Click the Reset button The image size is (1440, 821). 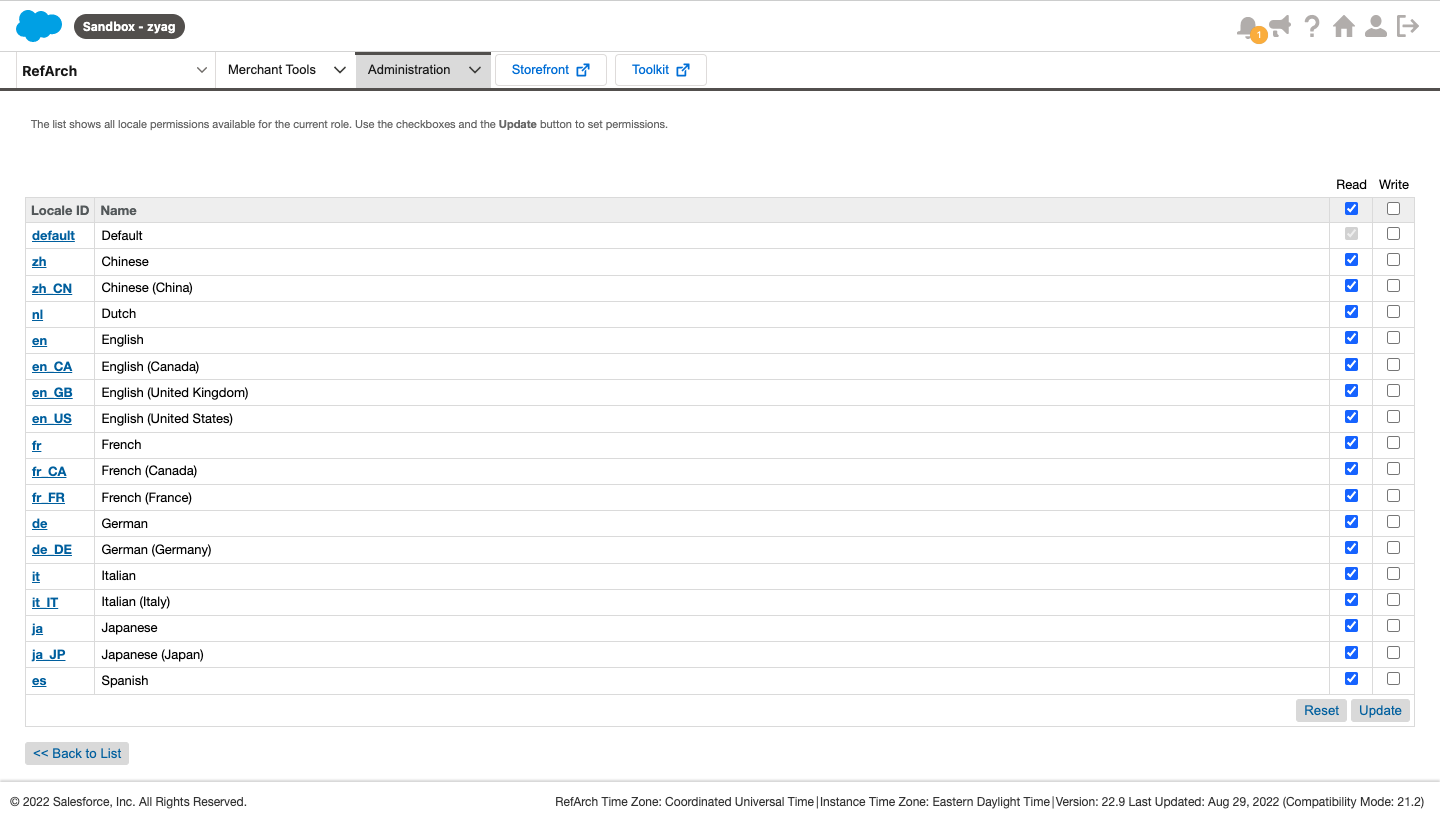tap(1321, 710)
